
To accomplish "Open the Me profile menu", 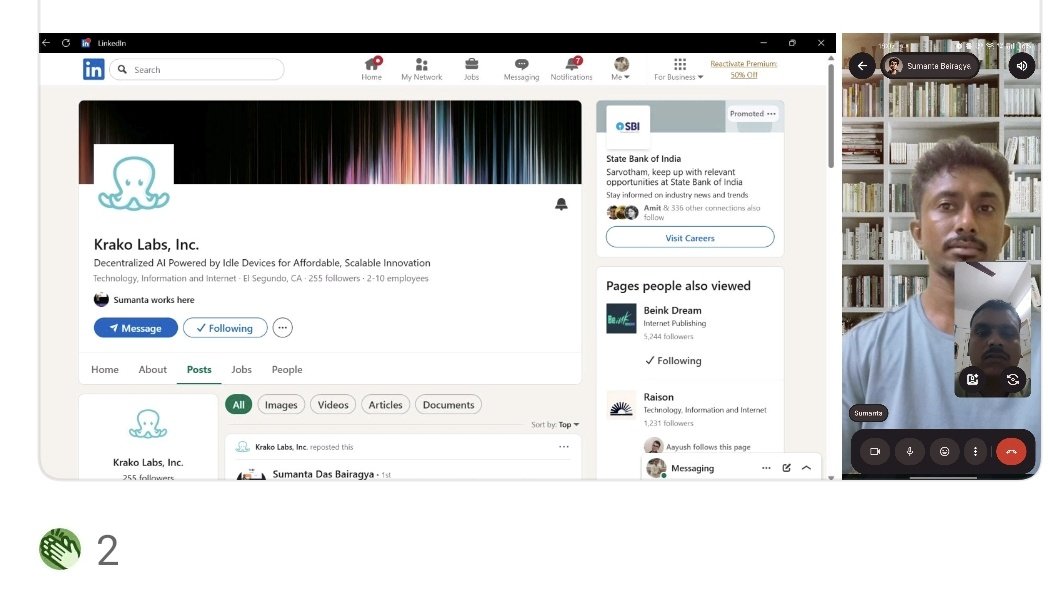I will pos(621,69).
